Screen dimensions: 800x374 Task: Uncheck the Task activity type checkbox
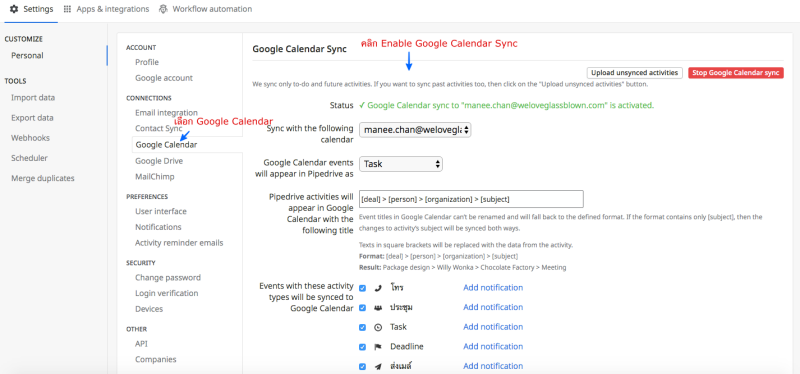(x=362, y=327)
